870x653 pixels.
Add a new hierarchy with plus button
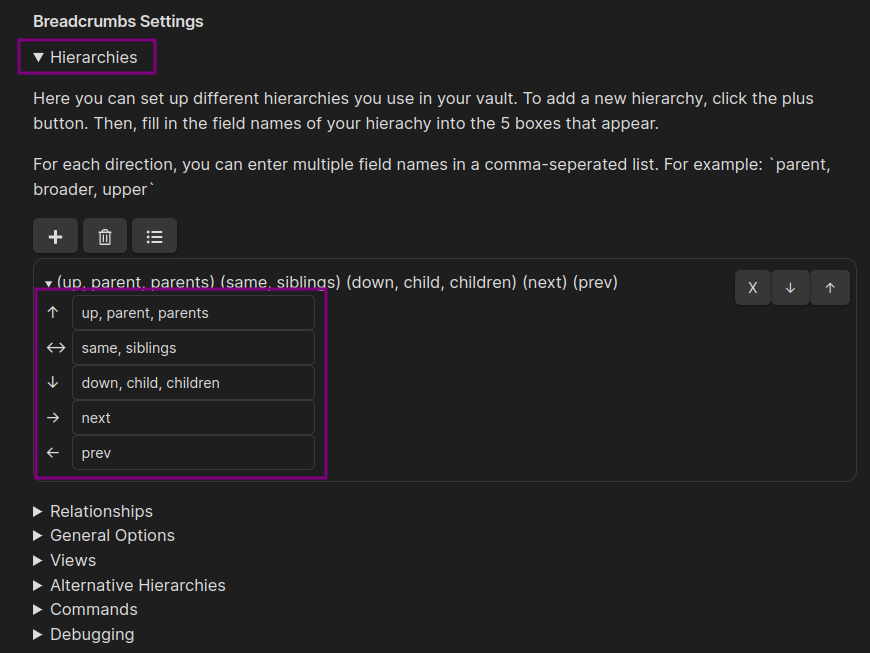(x=55, y=236)
